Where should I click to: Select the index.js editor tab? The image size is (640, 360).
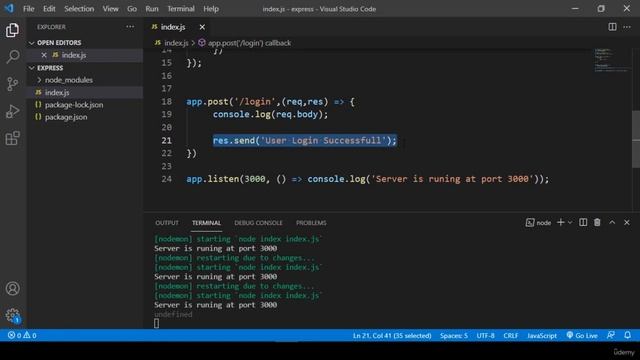pyautogui.click(x=173, y=27)
